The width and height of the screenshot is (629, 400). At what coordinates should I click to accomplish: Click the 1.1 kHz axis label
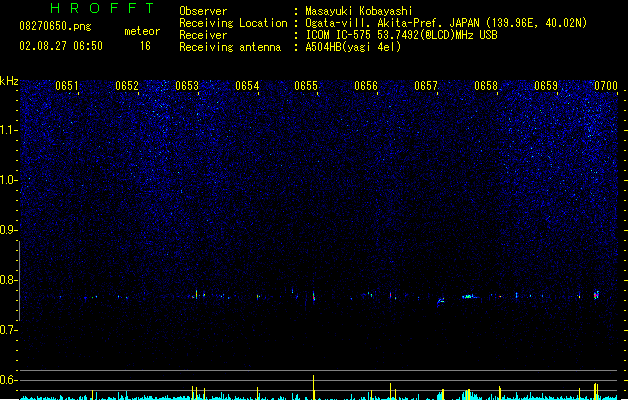tap(8, 130)
